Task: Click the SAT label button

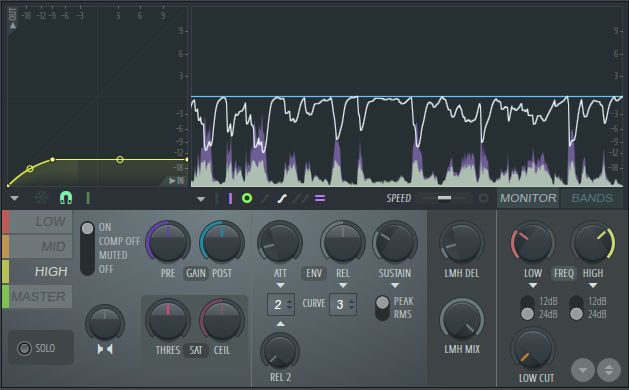Action: coord(196,350)
